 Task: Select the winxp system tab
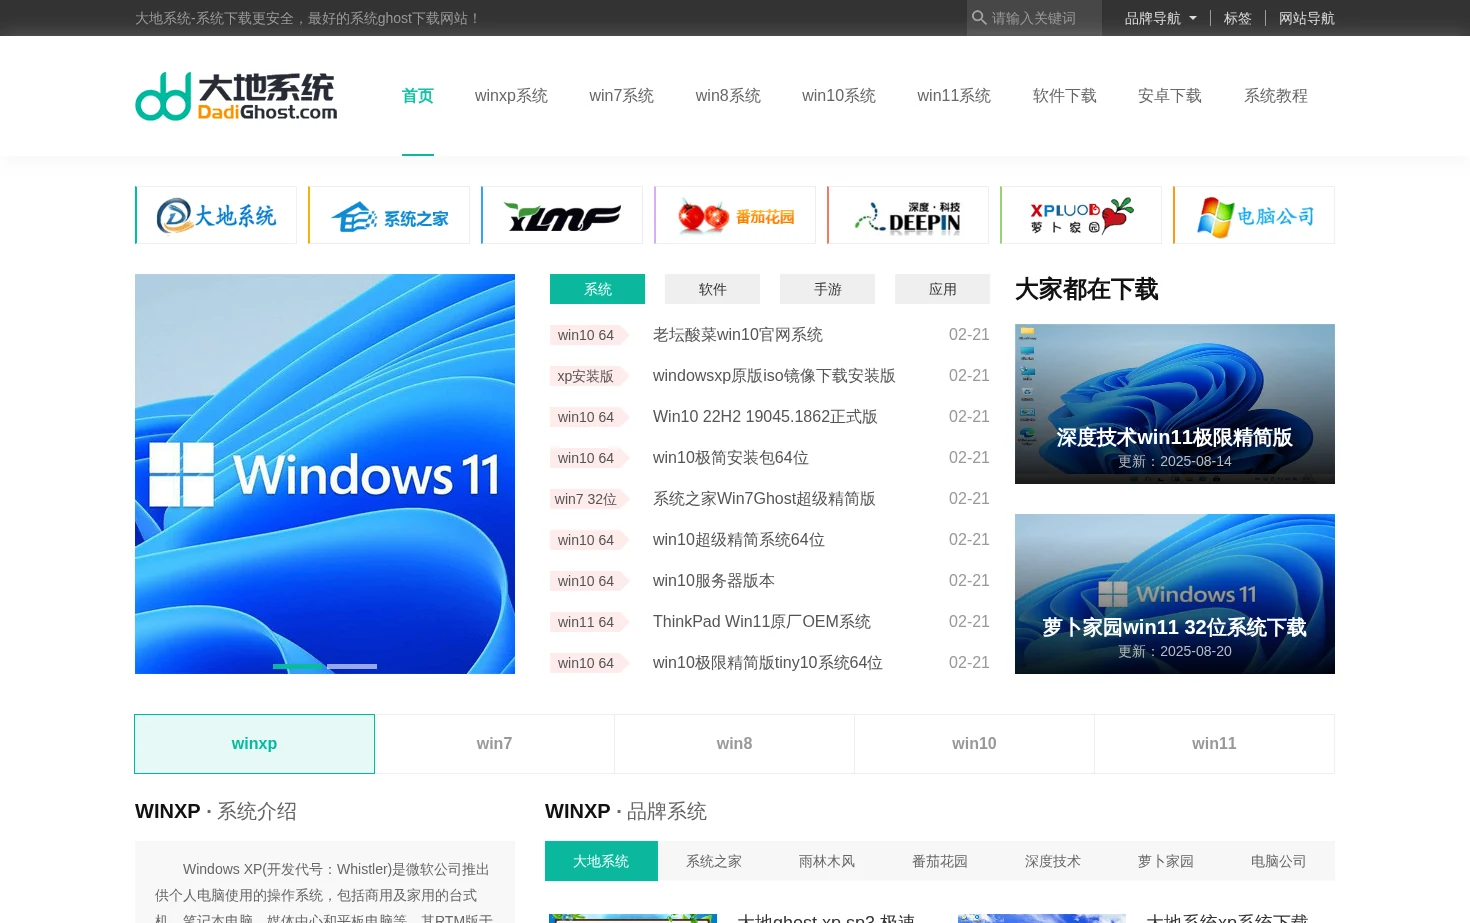(254, 744)
